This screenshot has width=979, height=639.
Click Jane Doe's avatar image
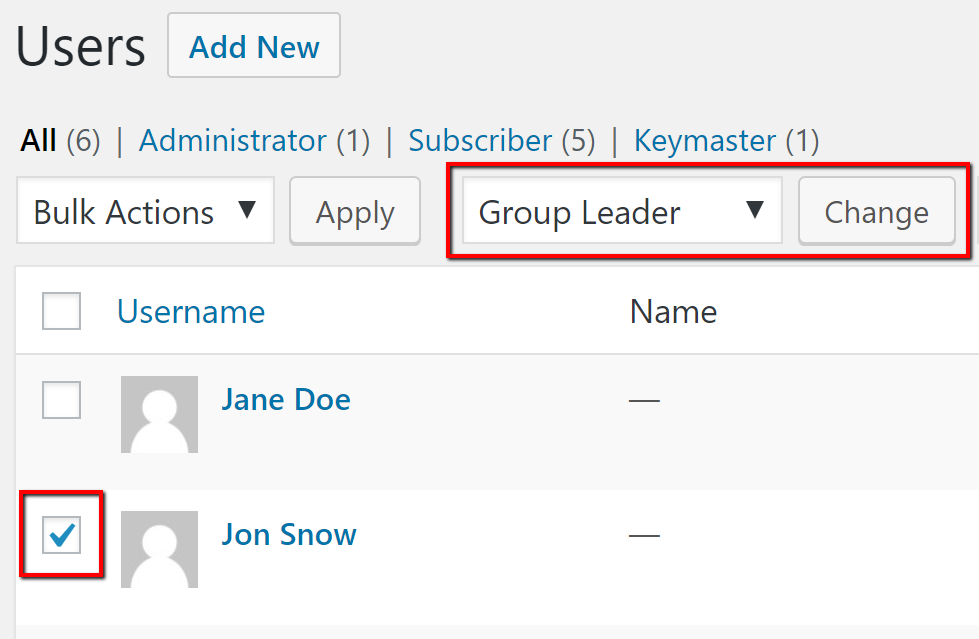pyautogui.click(x=159, y=414)
